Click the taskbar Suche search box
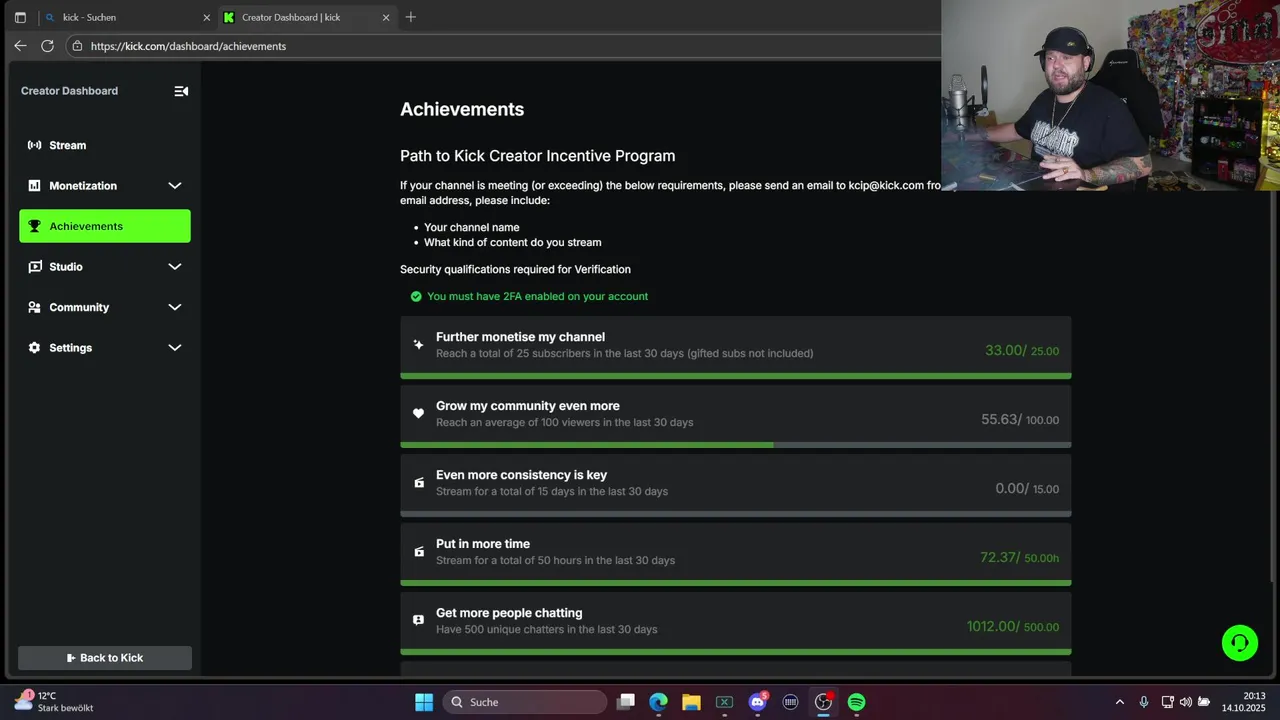Screen dimensions: 1280x720 tap(524, 702)
